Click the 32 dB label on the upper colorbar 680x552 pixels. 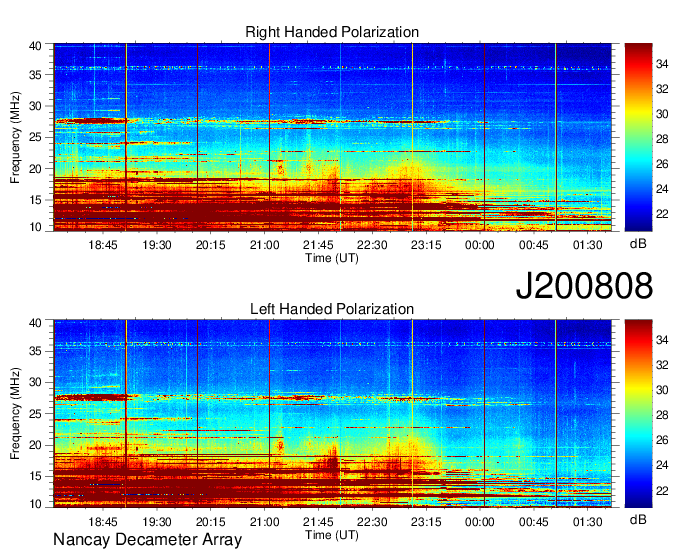coord(662,89)
